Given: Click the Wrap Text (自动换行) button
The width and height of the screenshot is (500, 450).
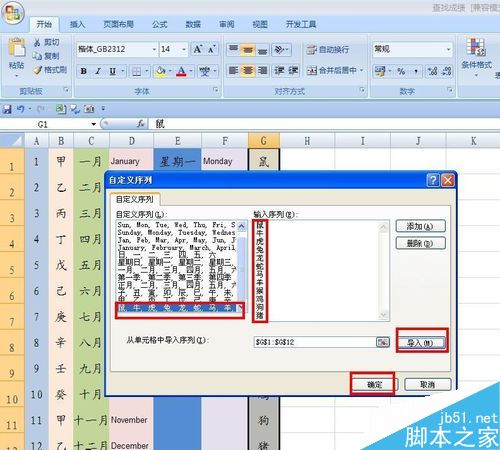Looking at the screenshot, I should pos(328,50).
